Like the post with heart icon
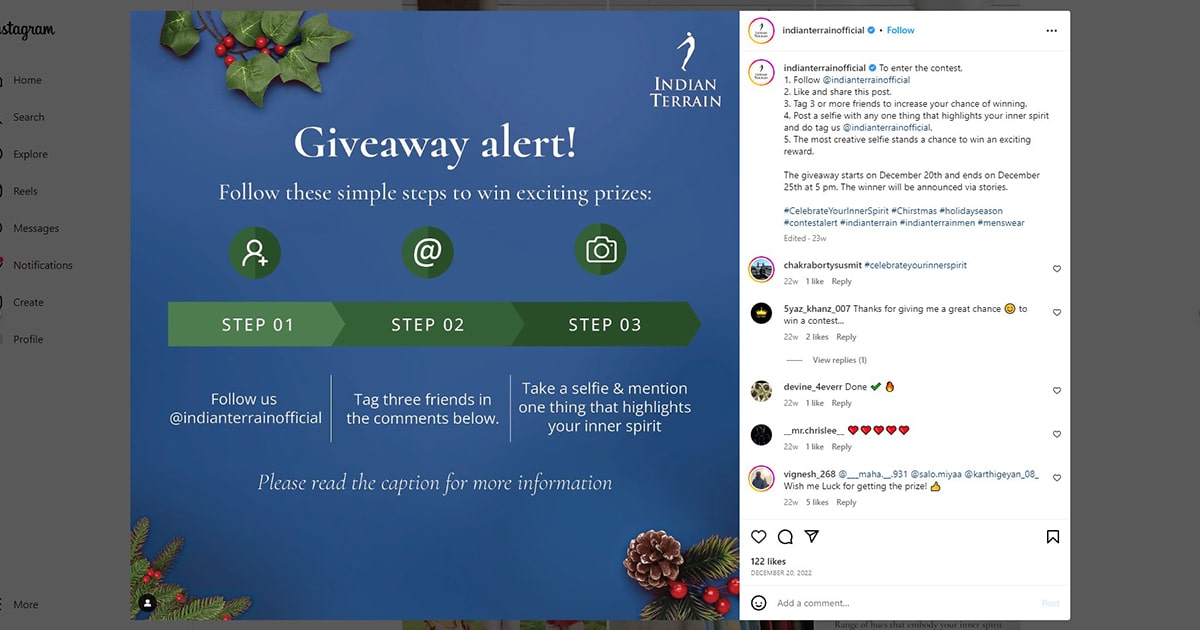Viewport: 1200px width, 630px height. point(759,537)
